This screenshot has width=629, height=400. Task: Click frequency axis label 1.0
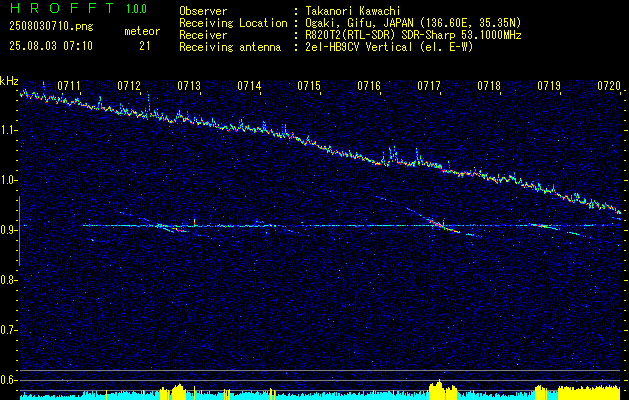pyautogui.click(x=9, y=180)
